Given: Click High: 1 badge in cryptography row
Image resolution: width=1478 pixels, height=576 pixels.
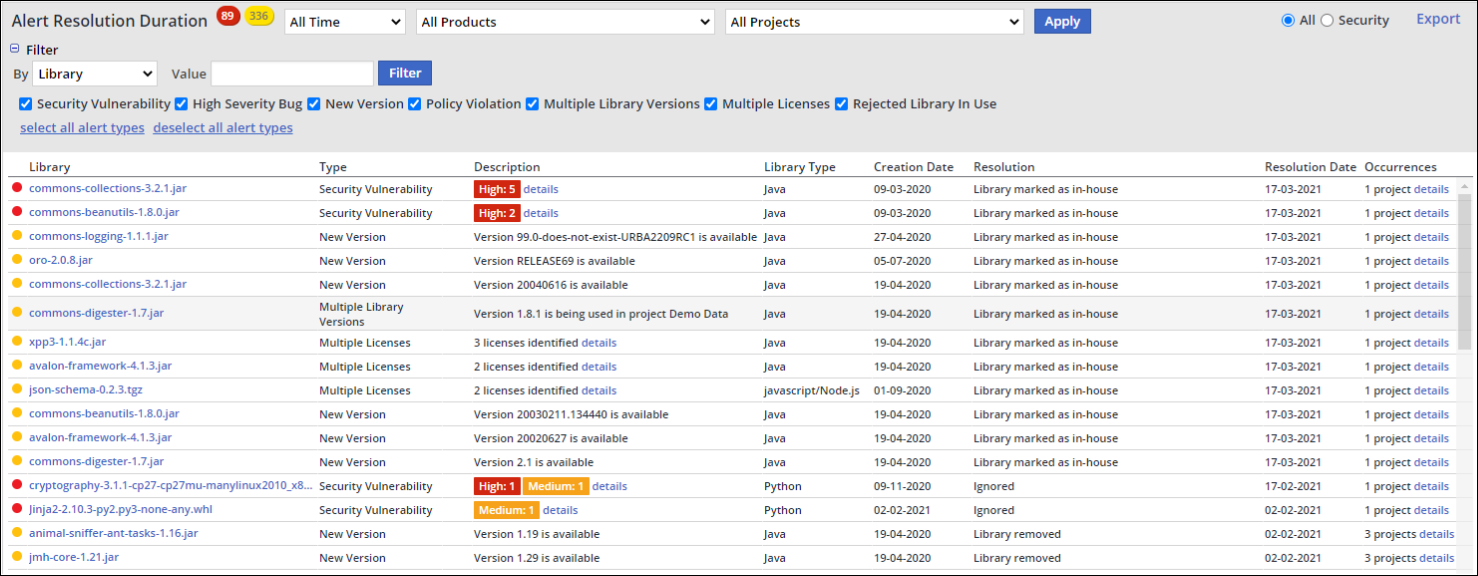Looking at the screenshot, I should 497,486.
